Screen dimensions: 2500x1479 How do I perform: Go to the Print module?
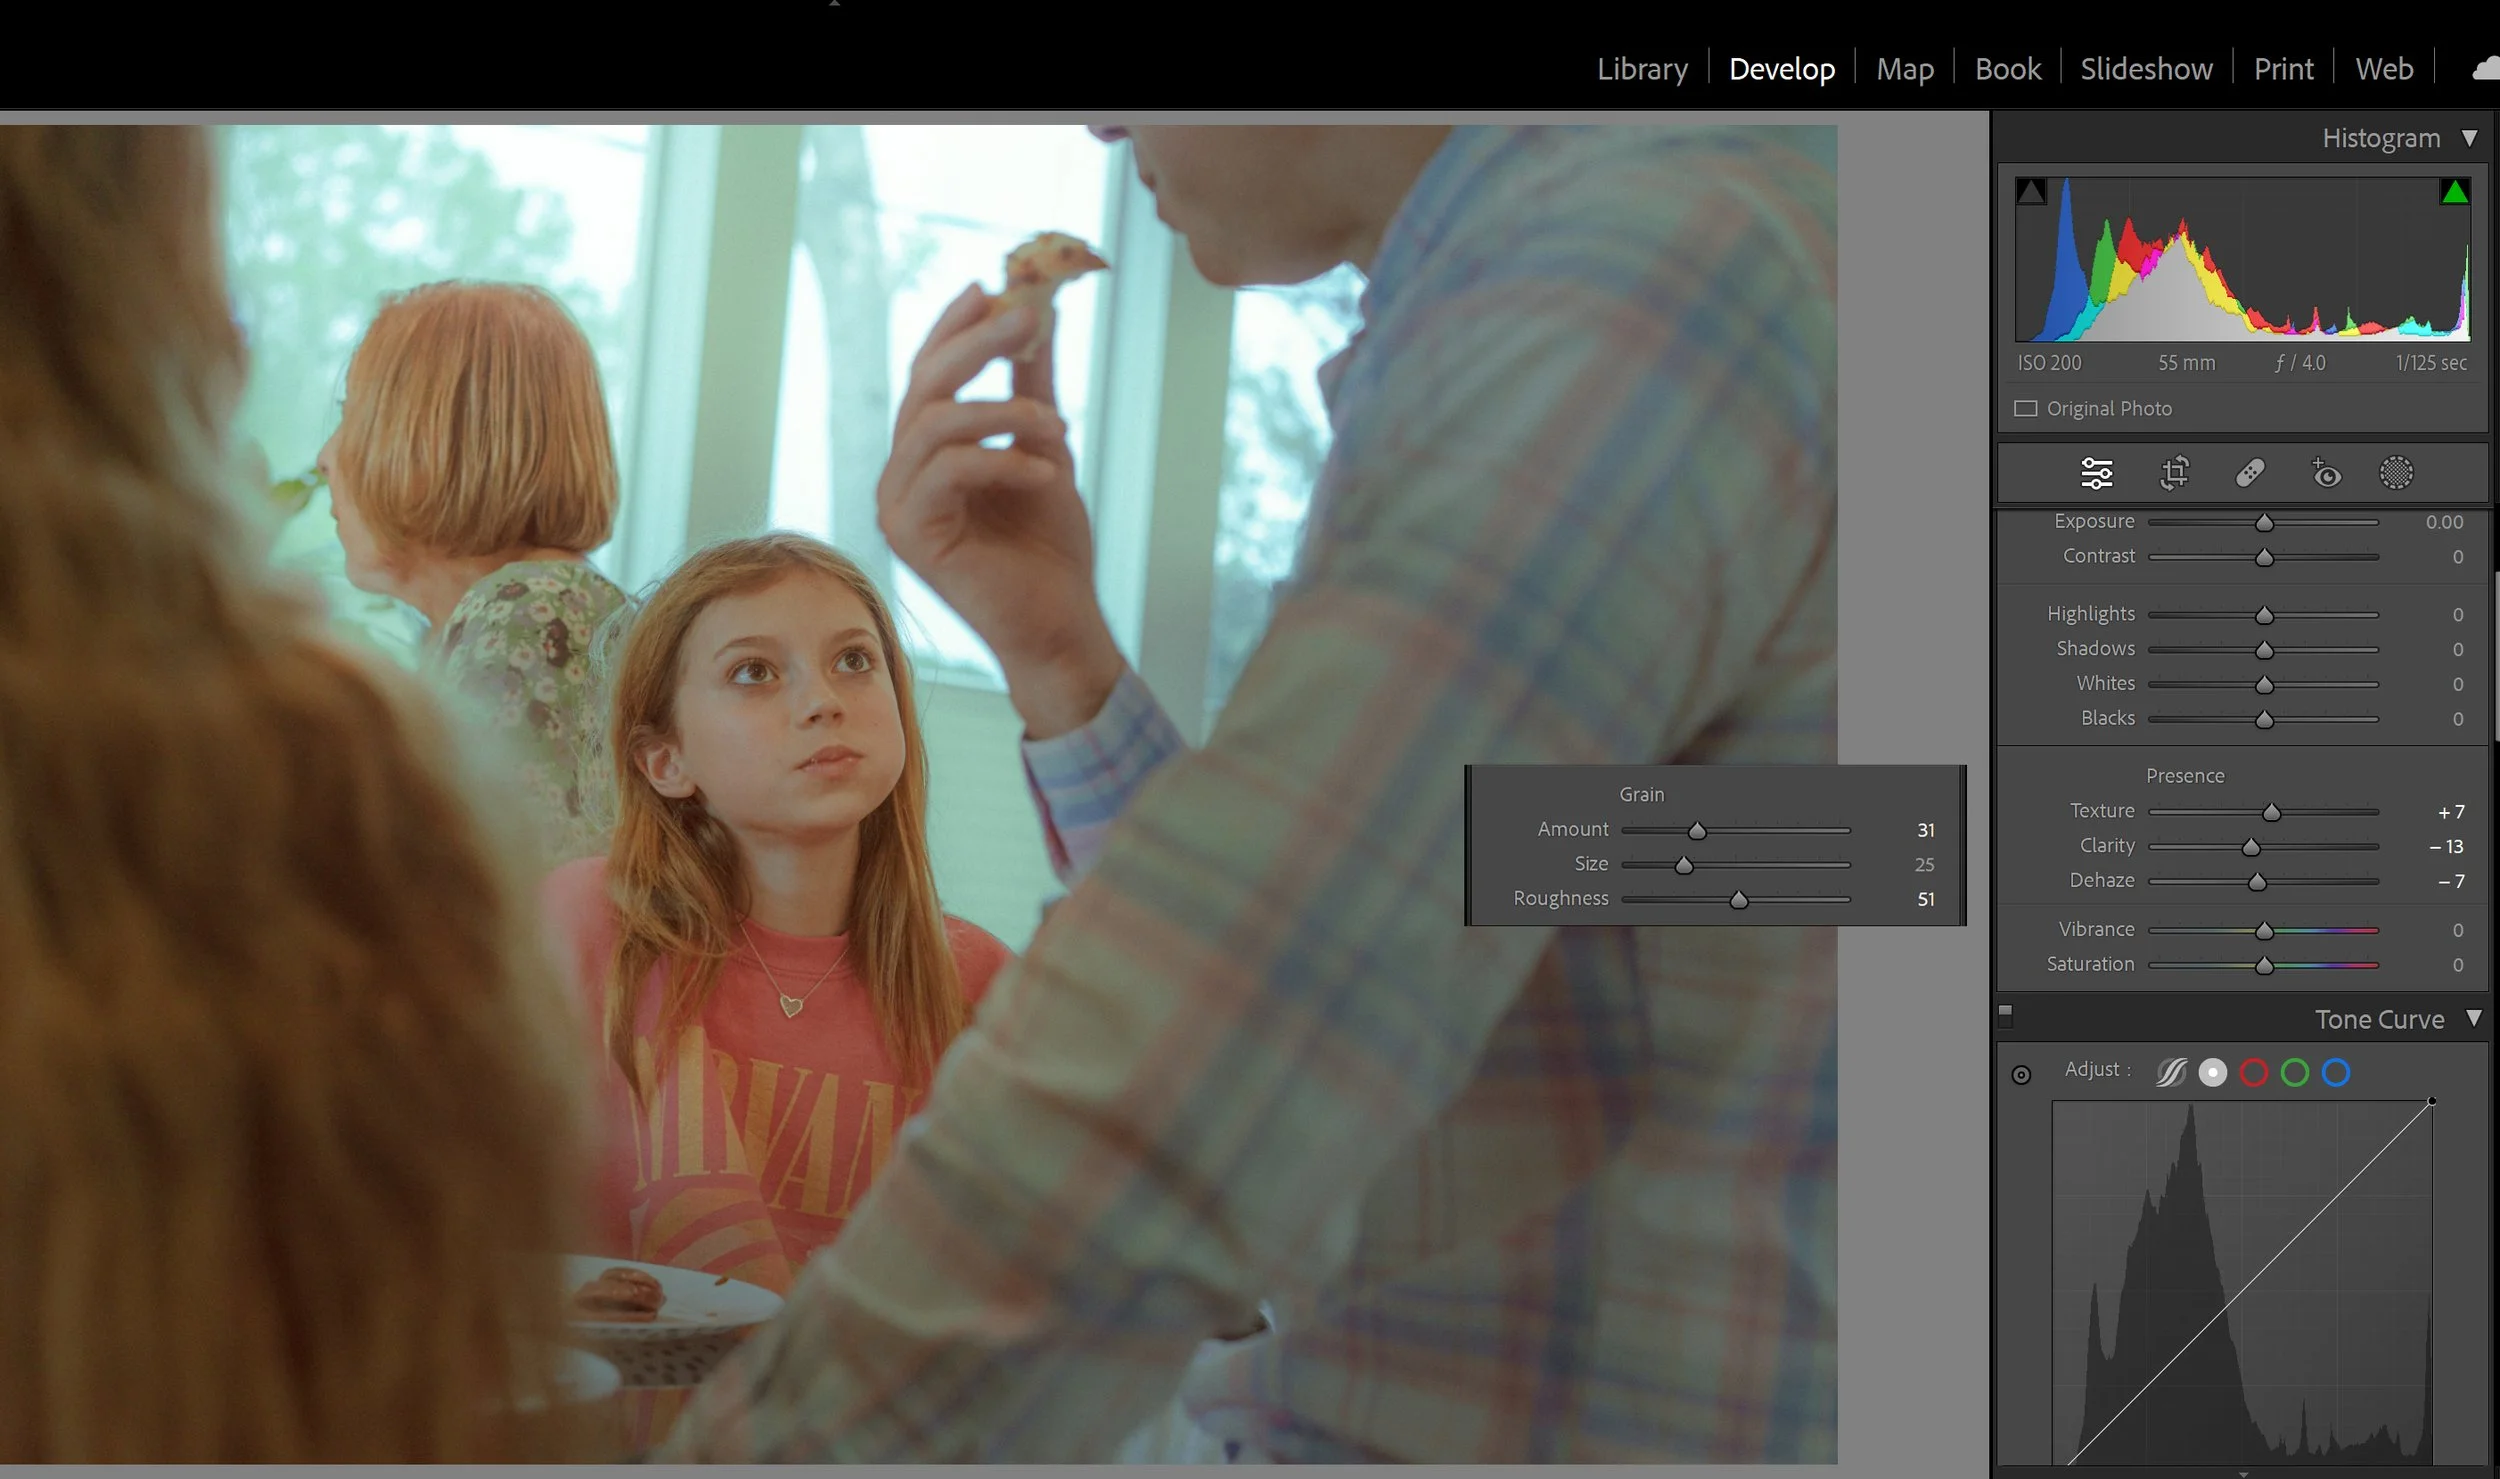point(2283,69)
